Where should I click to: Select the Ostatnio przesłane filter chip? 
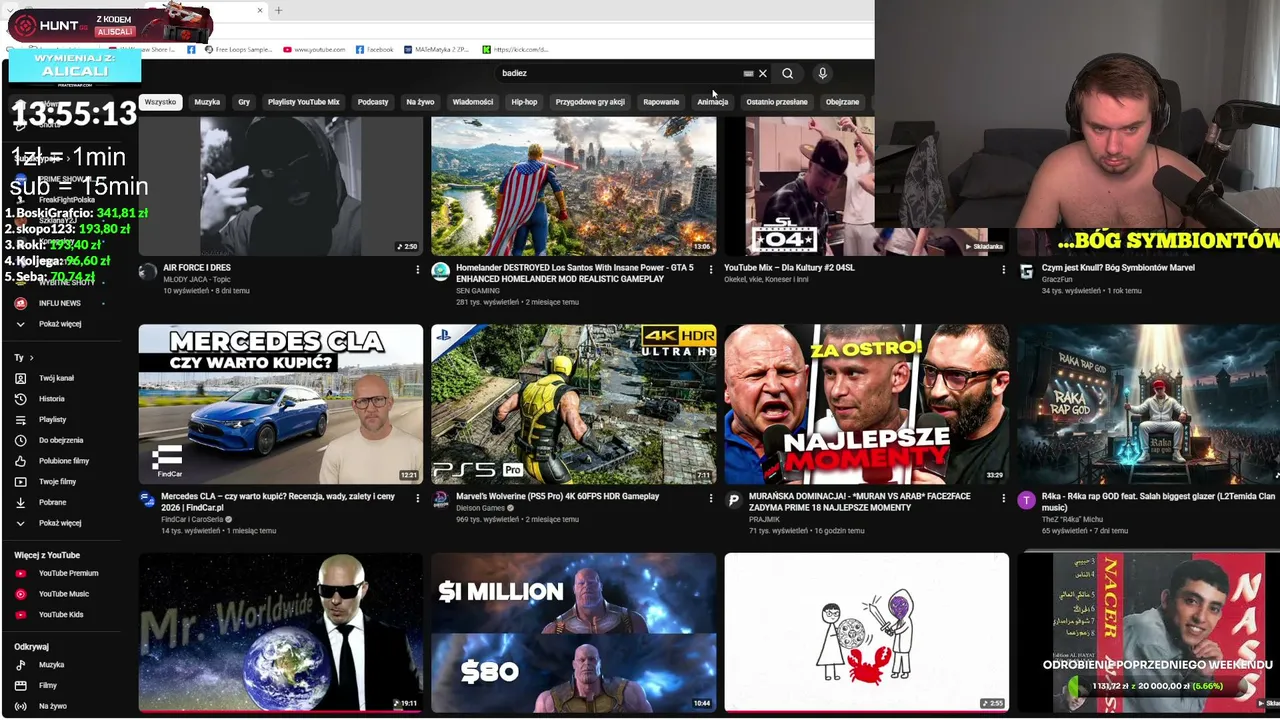(x=777, y=102)
